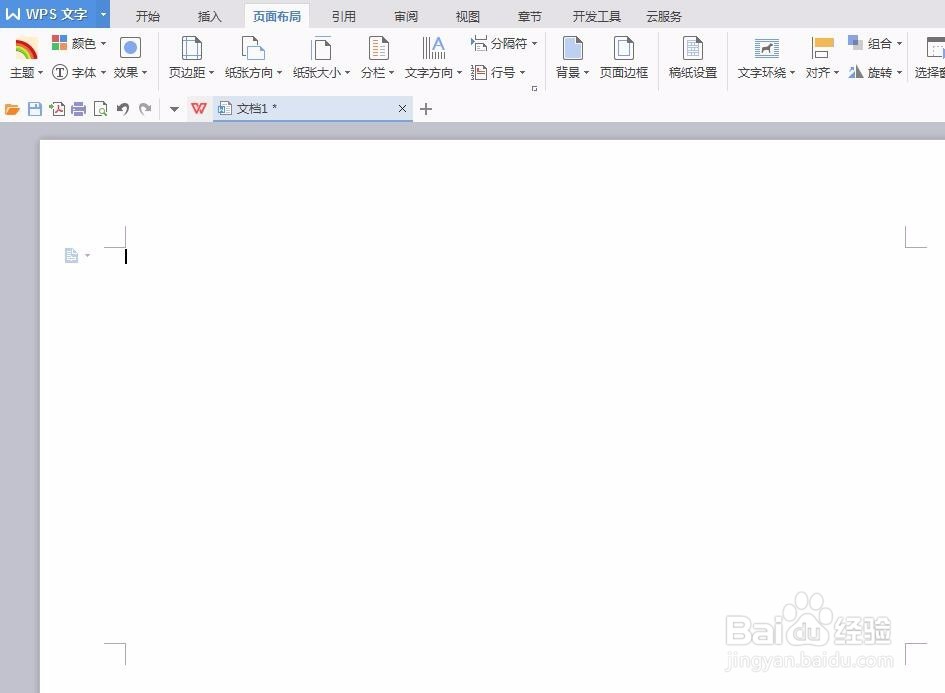The width and height of the screenshot is (945, 693).
Task: Open the WPS 文字 application menu
Action: click(48, 14)
